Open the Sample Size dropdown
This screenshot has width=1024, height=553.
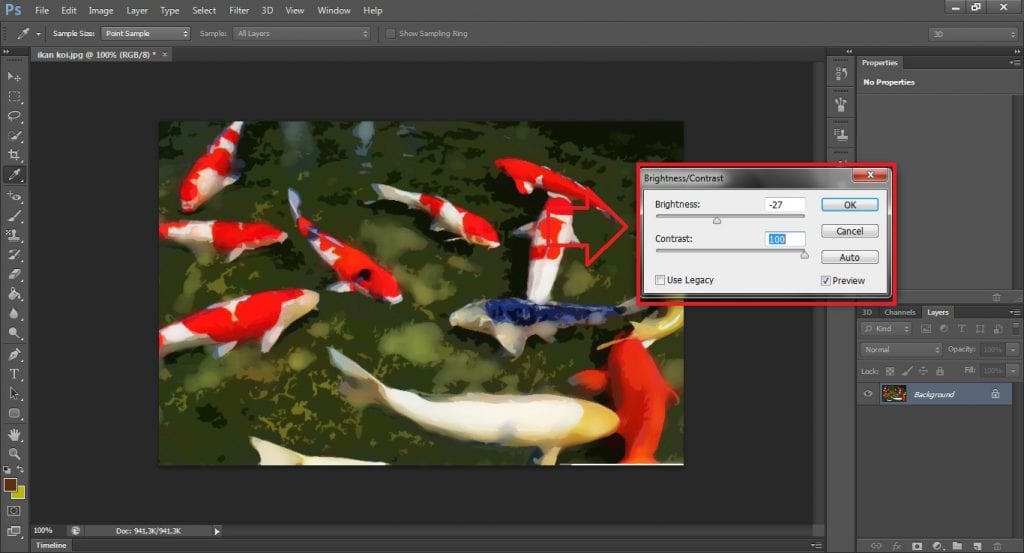[145, 33]
